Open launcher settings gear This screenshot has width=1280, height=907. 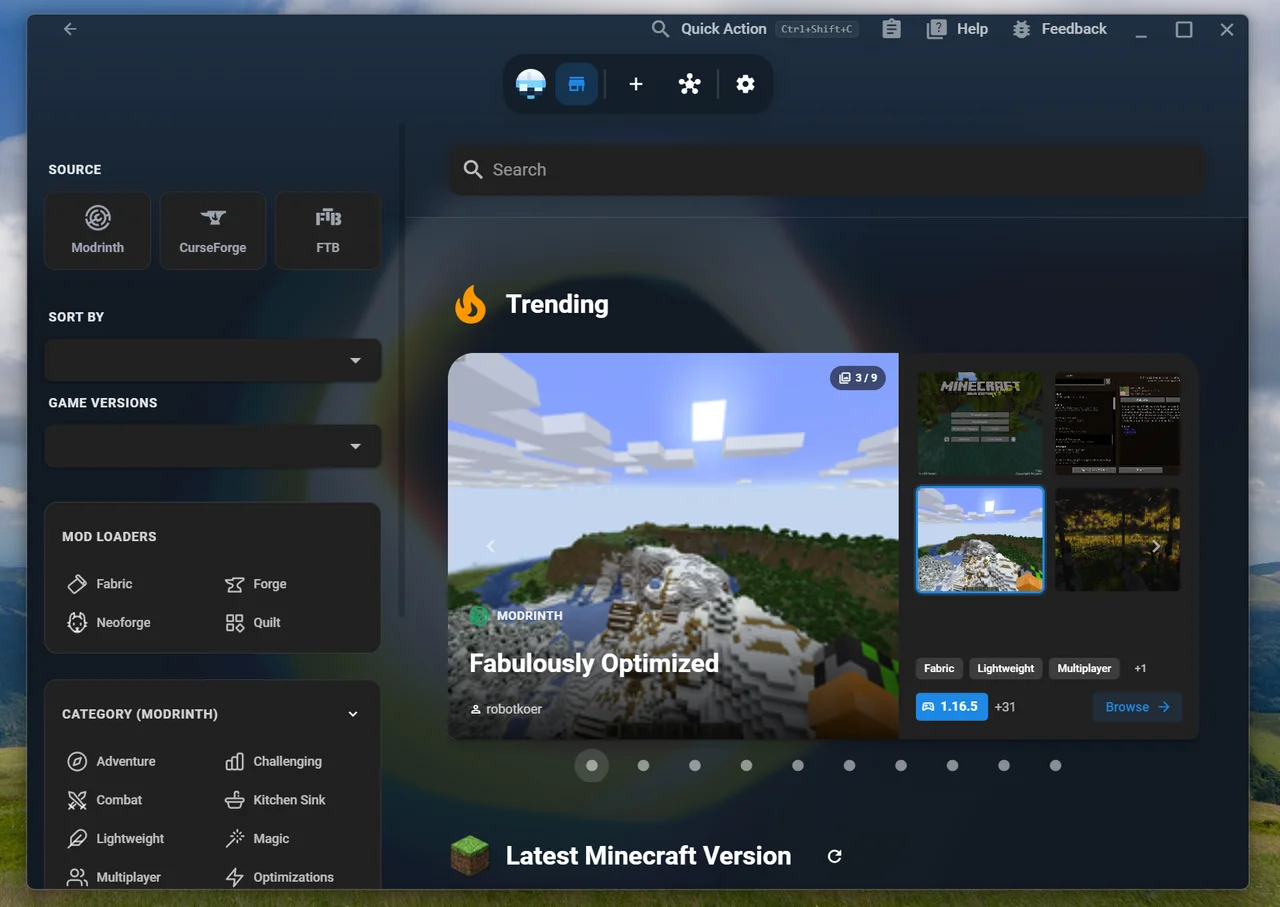(x=745, y=84)
